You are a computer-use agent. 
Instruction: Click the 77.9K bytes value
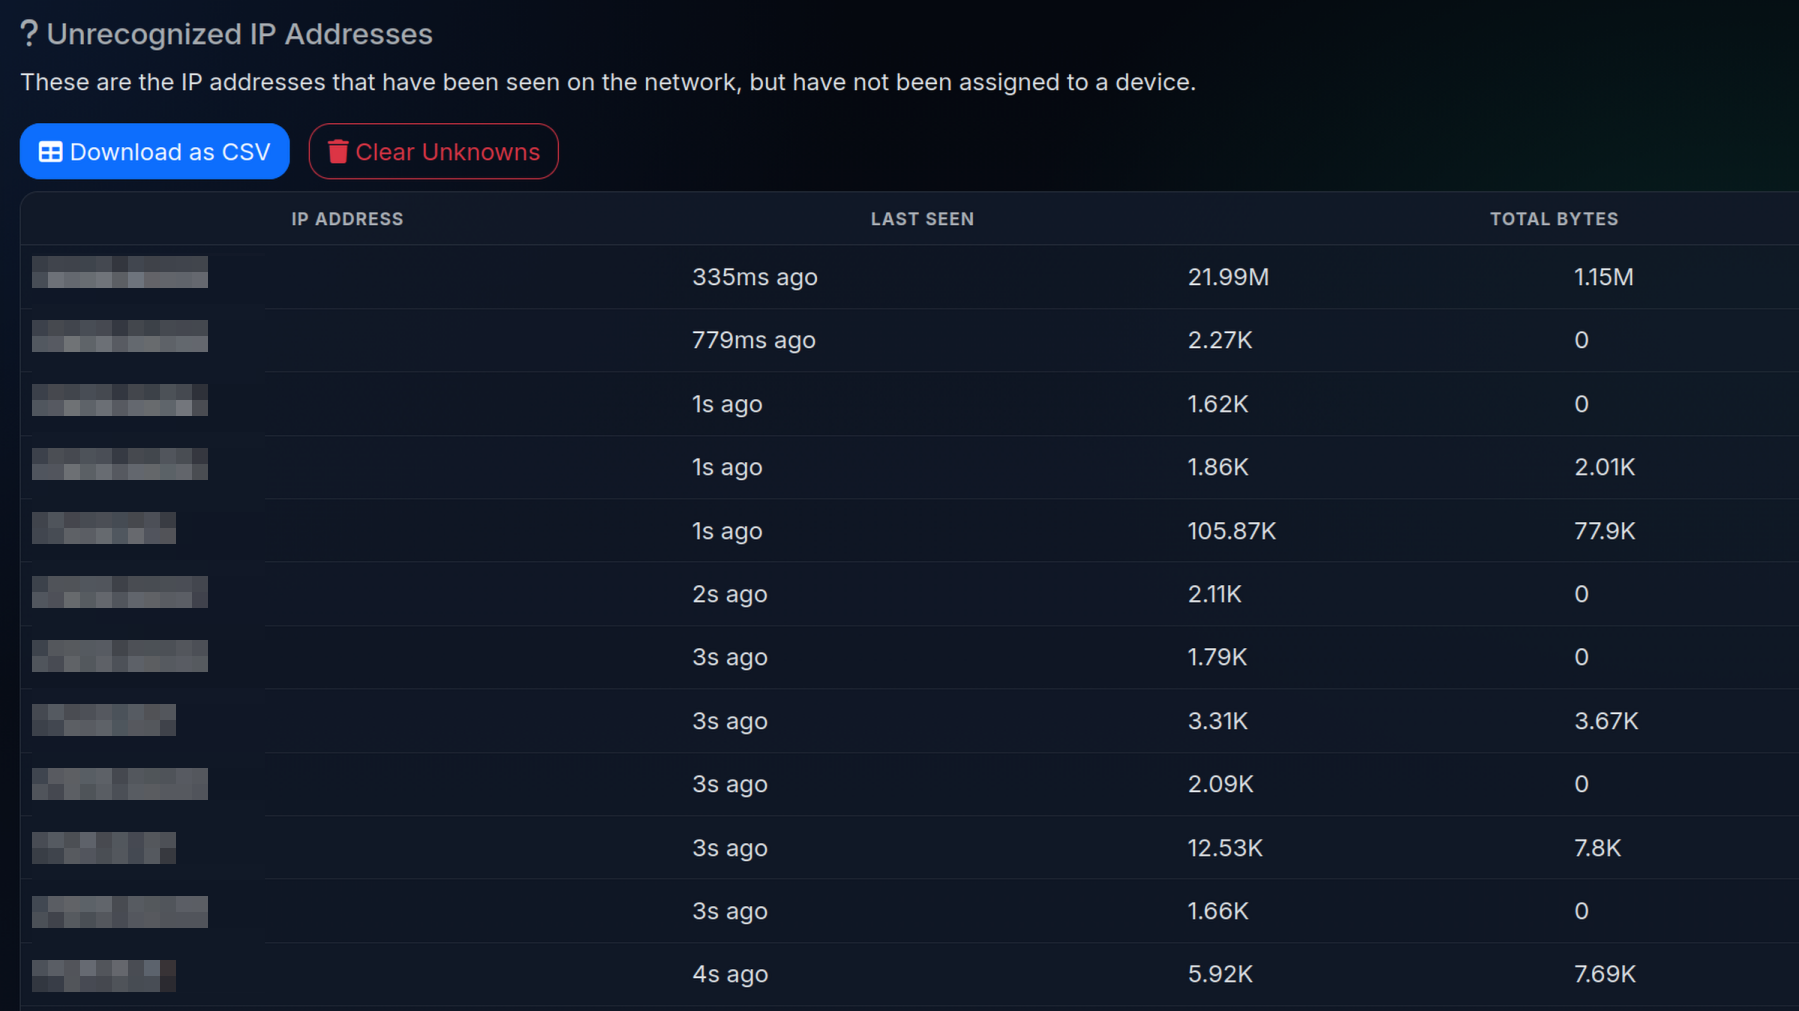(1604, 531)
